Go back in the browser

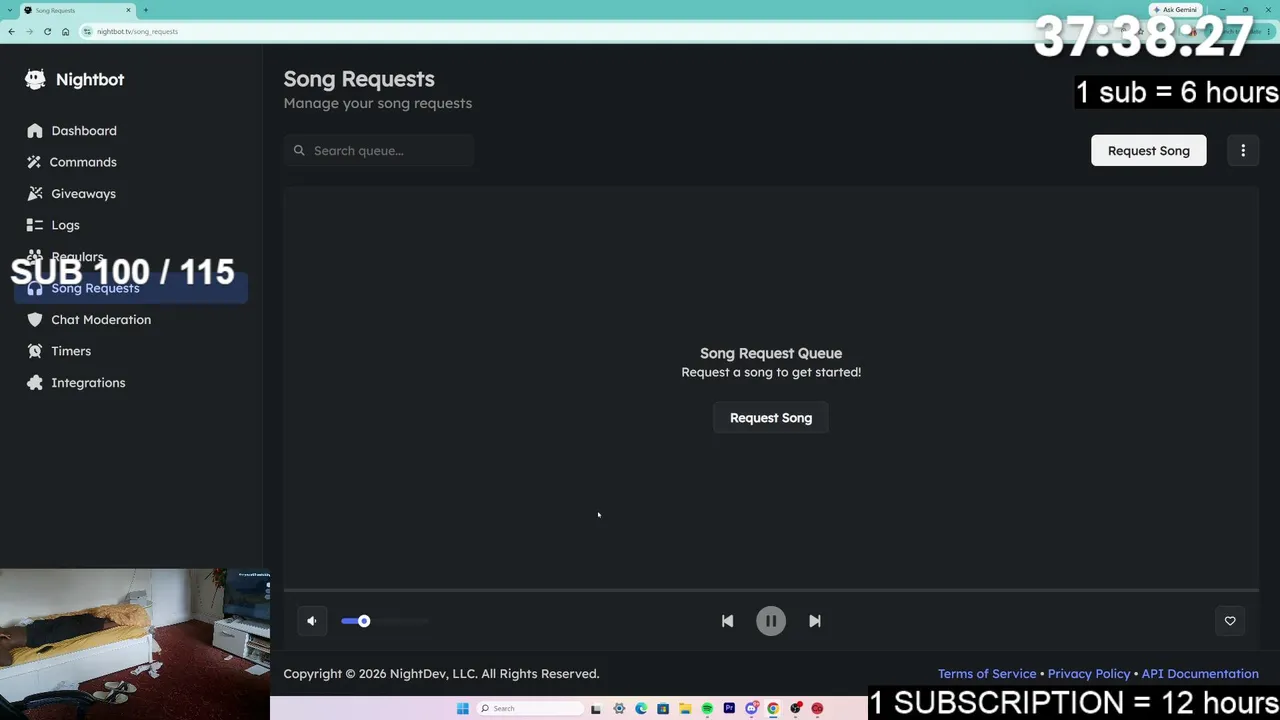pyautogui.click(x=11, y=32)
